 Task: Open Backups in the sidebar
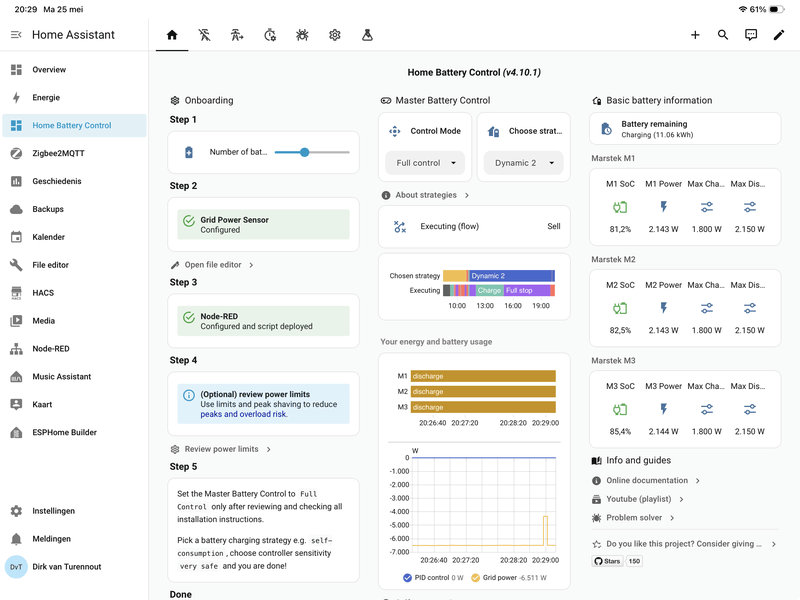pyautogui.click(x=74, y=209)
